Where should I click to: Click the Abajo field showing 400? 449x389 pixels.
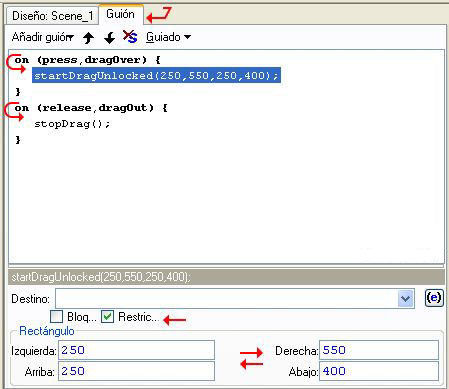(x=379, y=371)
